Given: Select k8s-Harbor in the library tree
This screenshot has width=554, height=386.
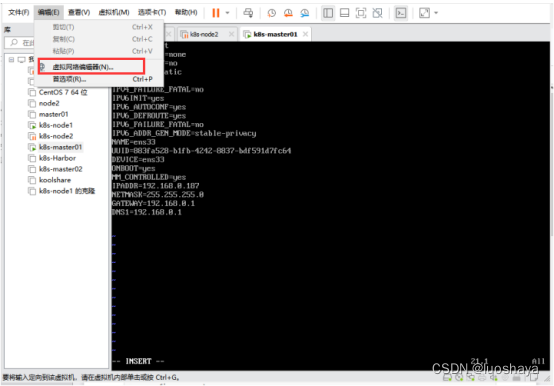Looking at the screenshot, I should point(57,158).
